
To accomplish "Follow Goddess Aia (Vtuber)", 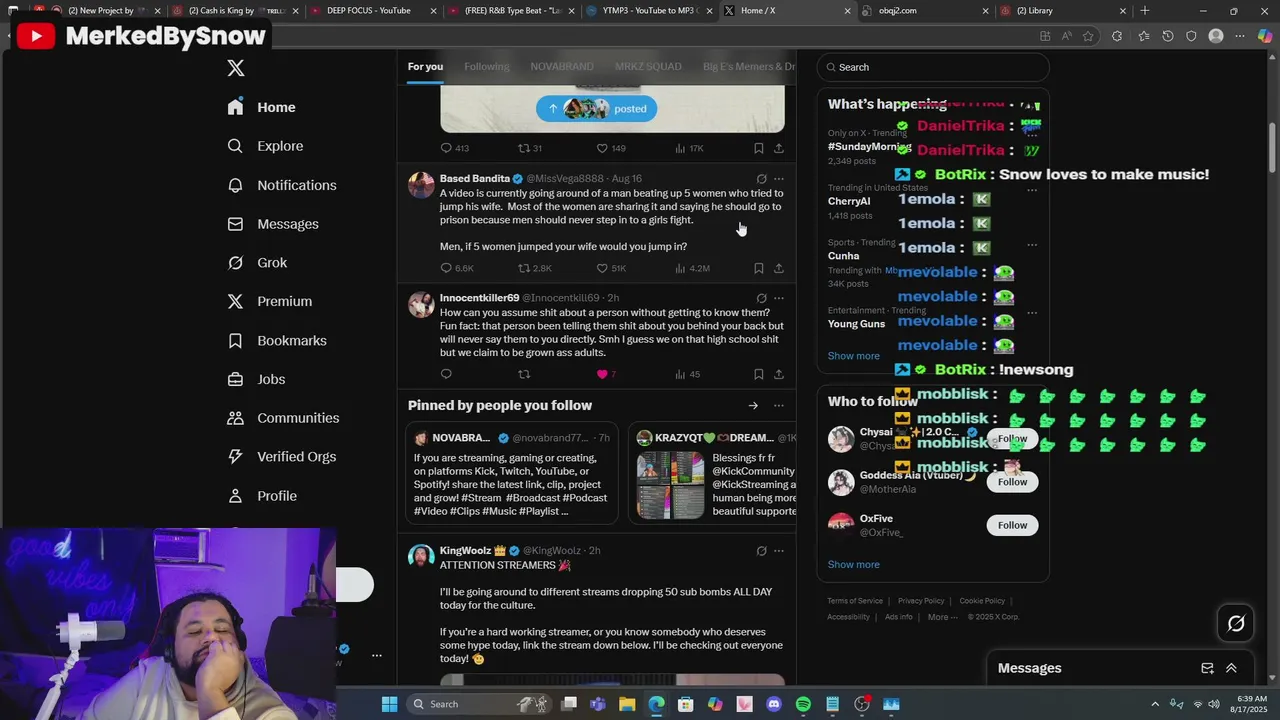I will pyautogui.click(x=1012, y=482).
